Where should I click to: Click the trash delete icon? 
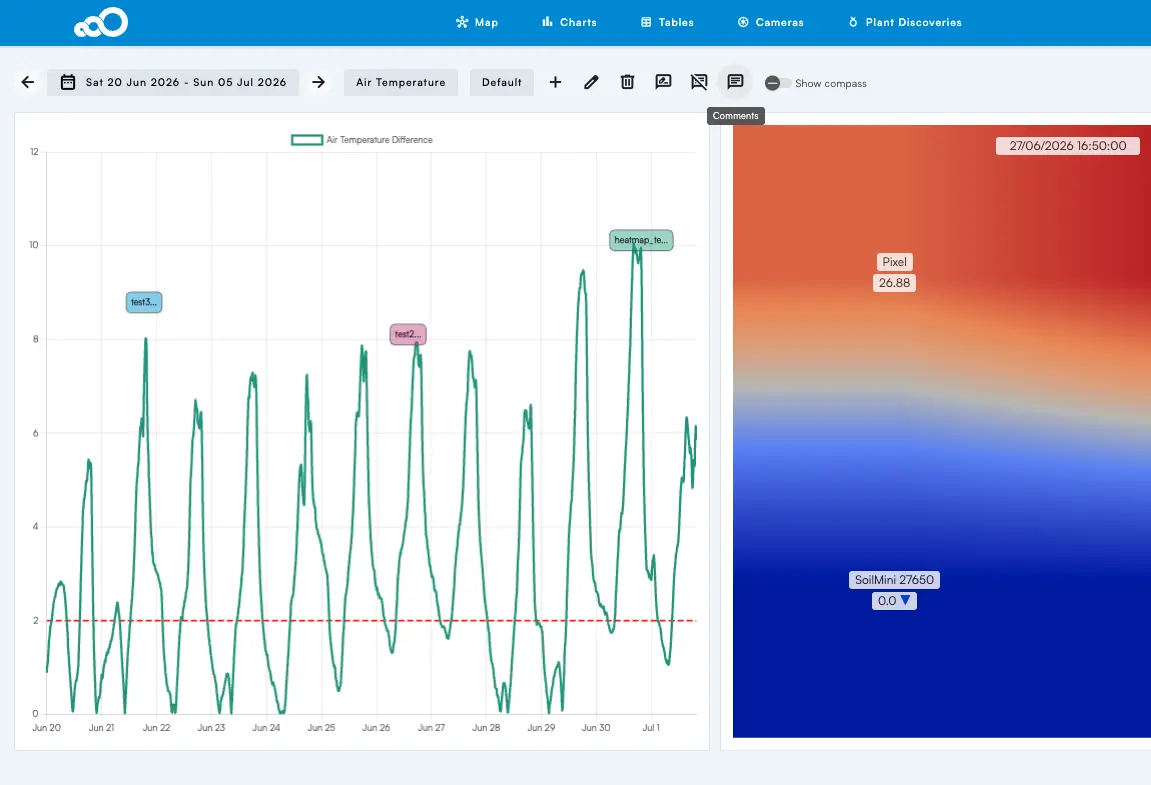point(627,82)
